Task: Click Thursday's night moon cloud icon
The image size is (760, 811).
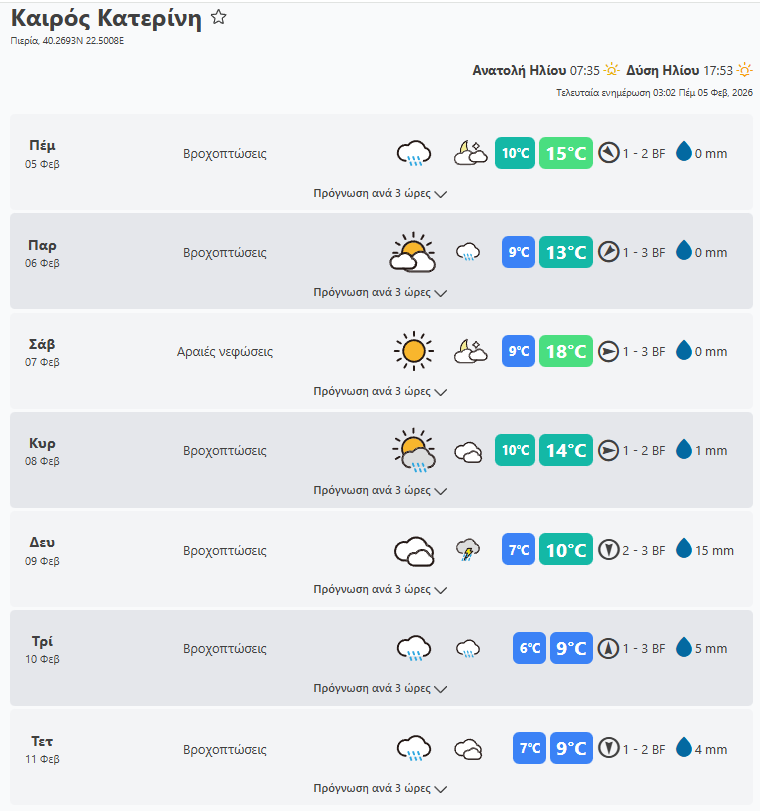Action: [469, 153]
